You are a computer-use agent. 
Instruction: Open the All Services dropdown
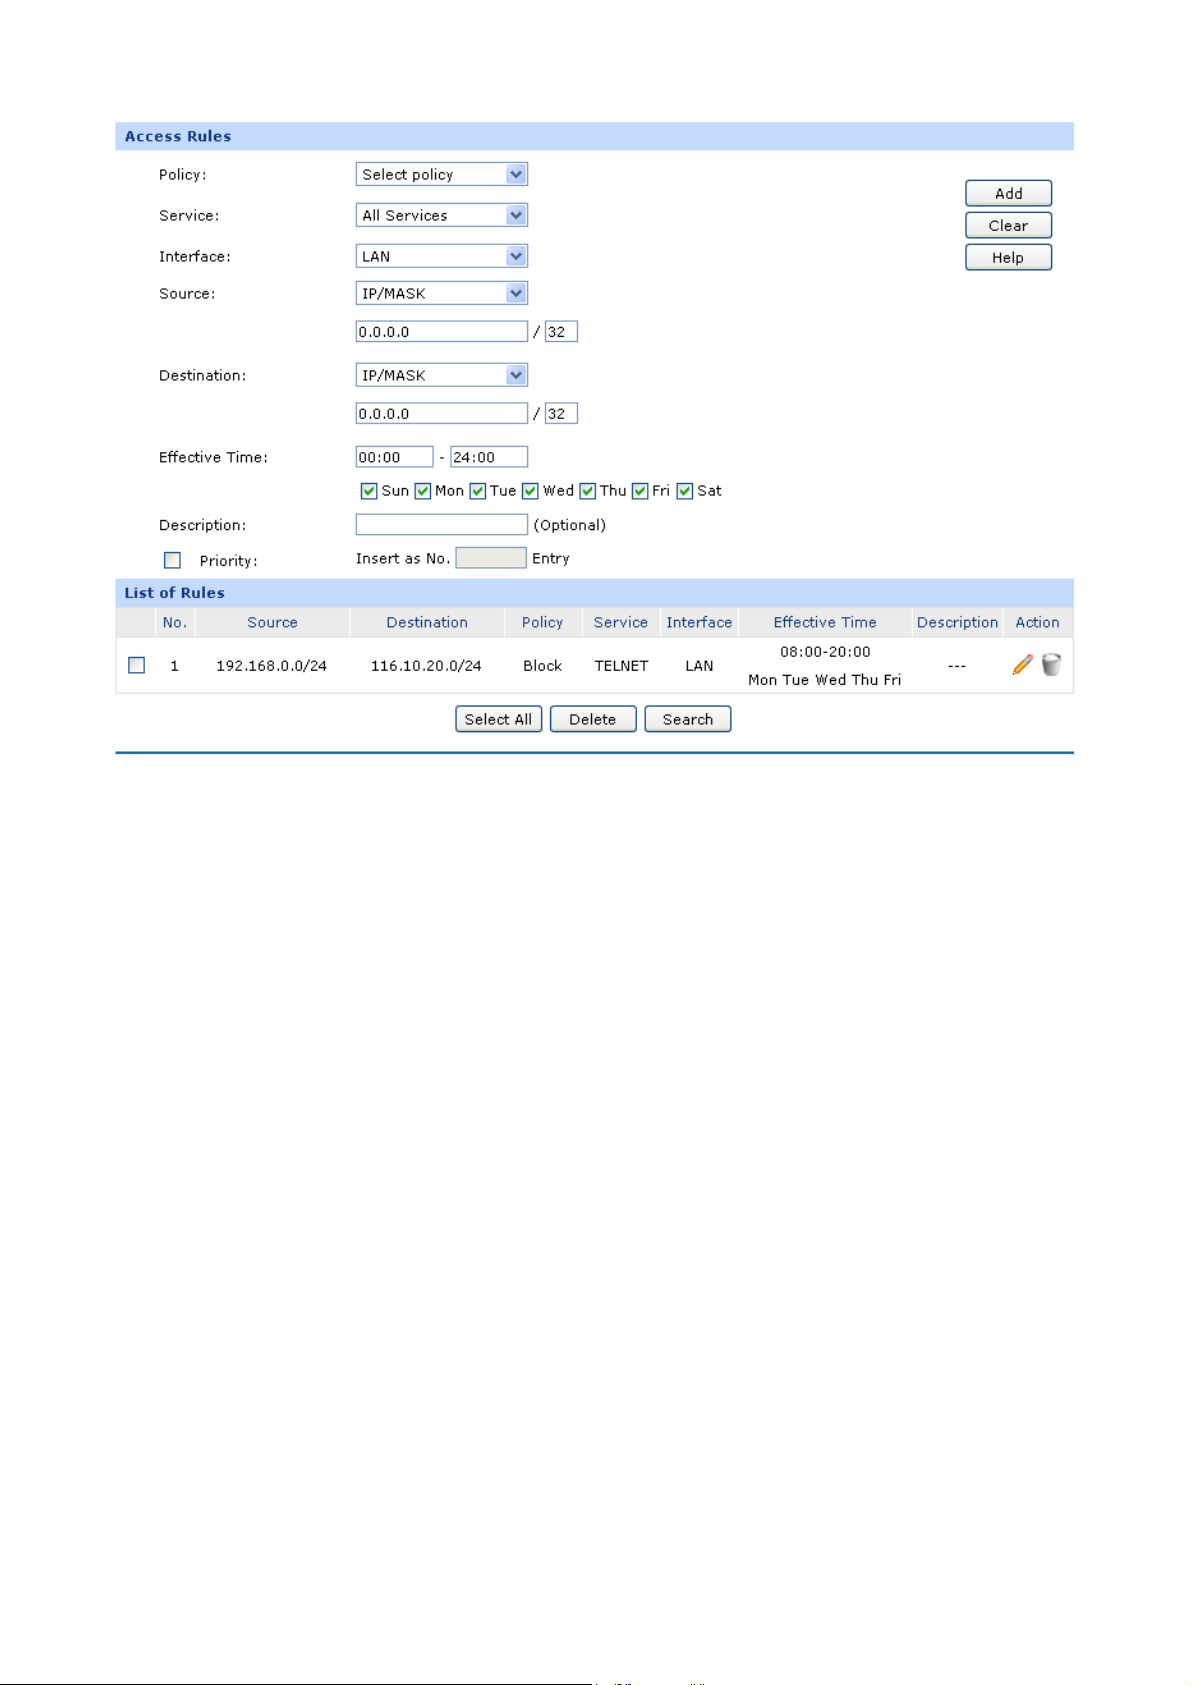click(x=442, y=215)
